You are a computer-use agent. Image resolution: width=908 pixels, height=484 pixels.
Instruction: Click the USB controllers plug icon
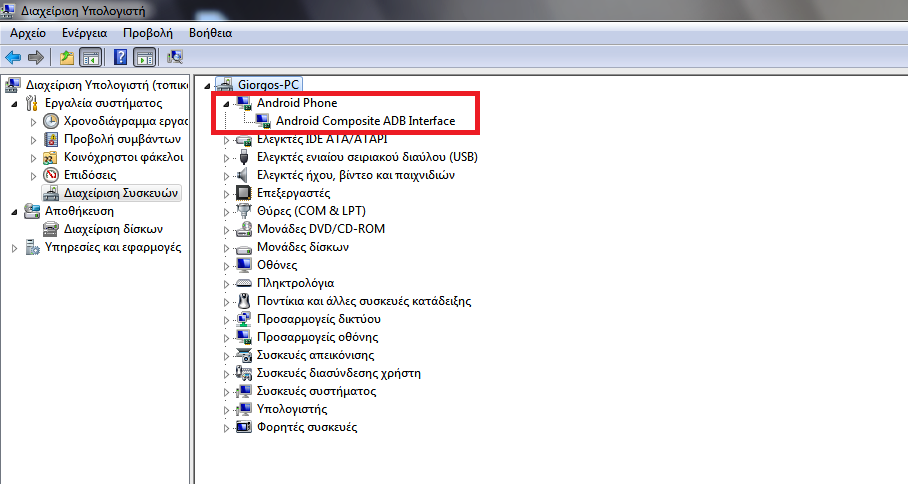tap(244, 157)
